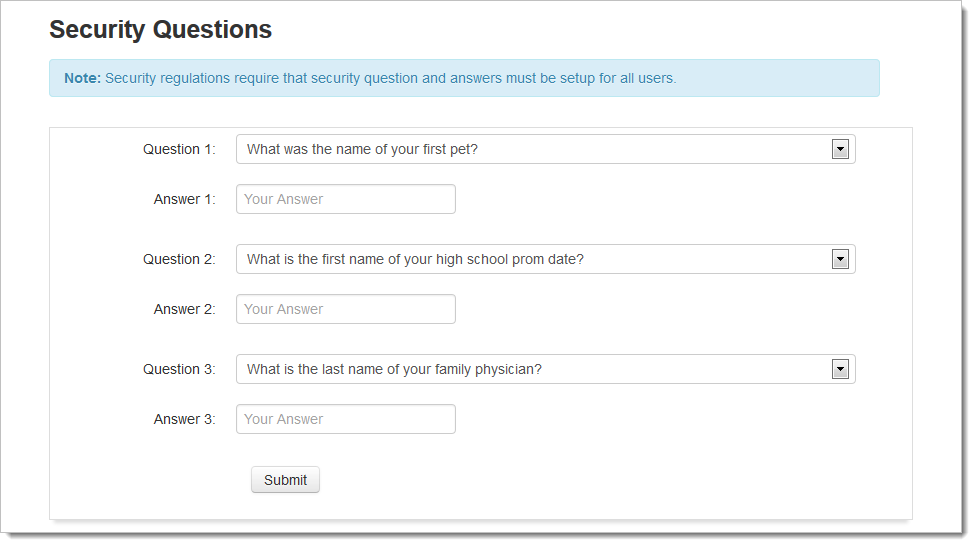The height and width of the screenshot is (545, 974).
Task: Click the 'Security Questions' page heading
Action: click(160, 30)
